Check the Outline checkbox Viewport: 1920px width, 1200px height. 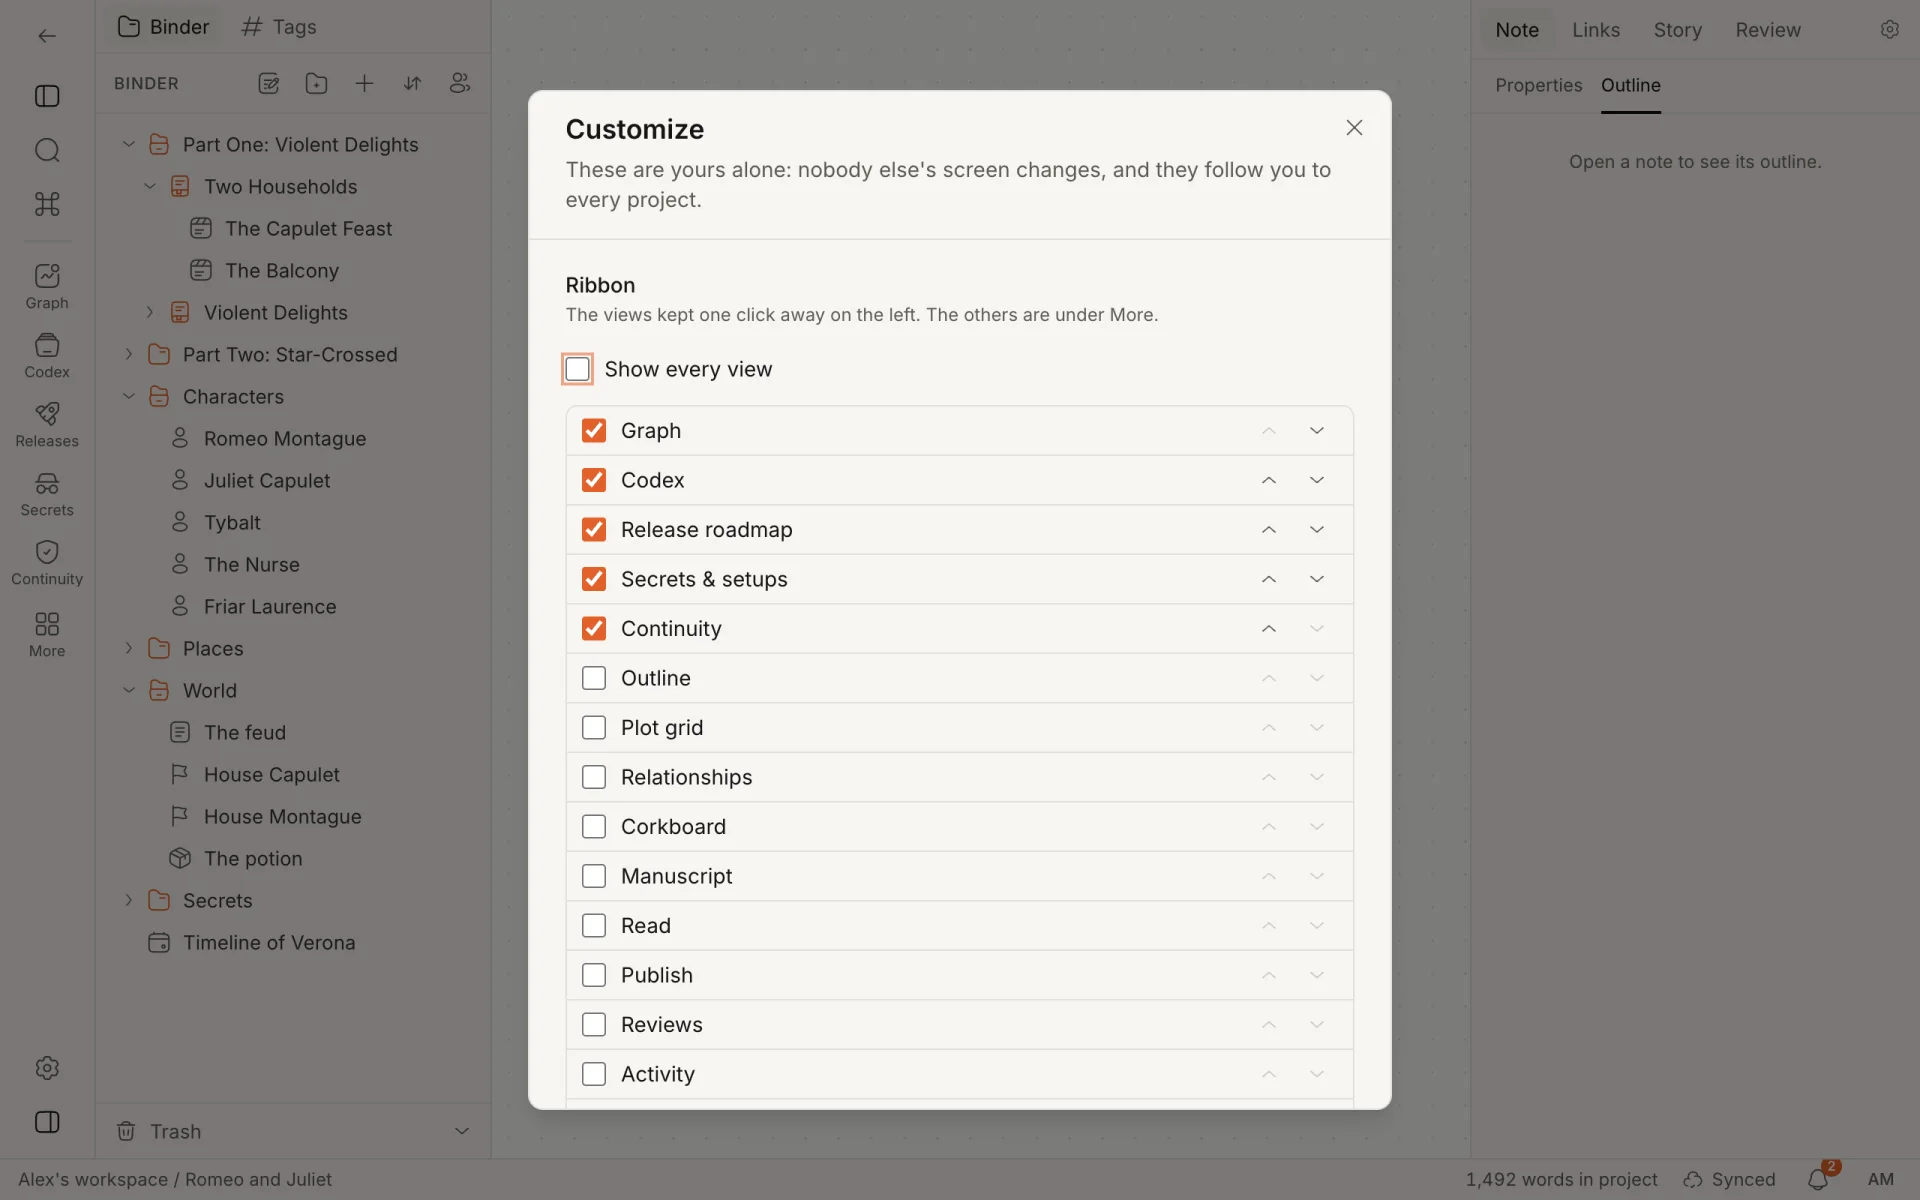pyautogui.click(x=594, y=678)
